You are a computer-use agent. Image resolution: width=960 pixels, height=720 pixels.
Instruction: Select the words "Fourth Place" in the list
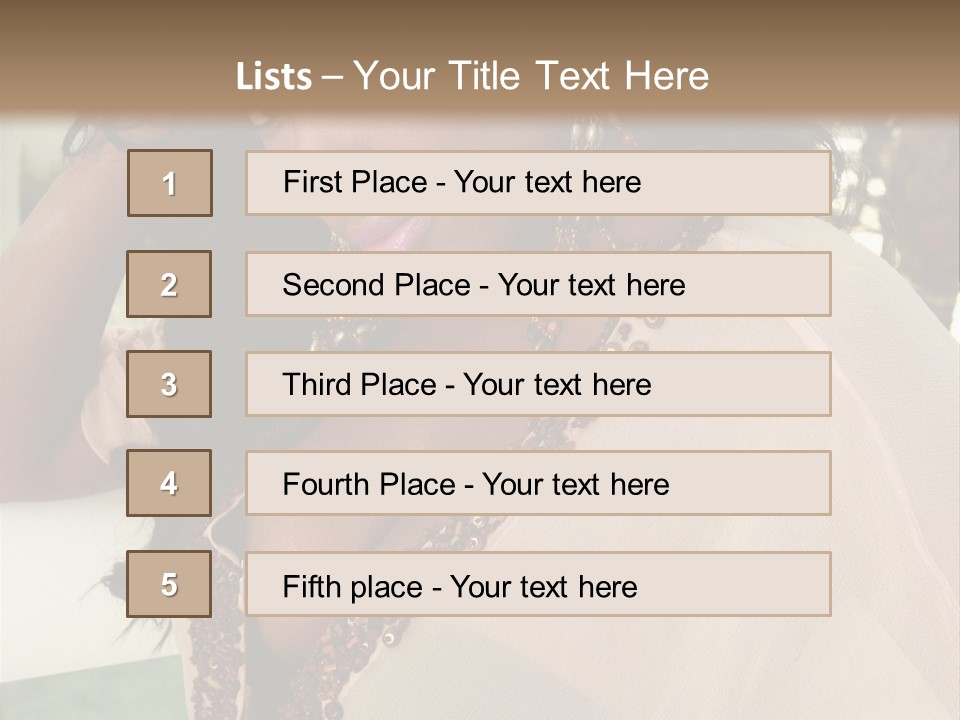click(x=368, y=485)
